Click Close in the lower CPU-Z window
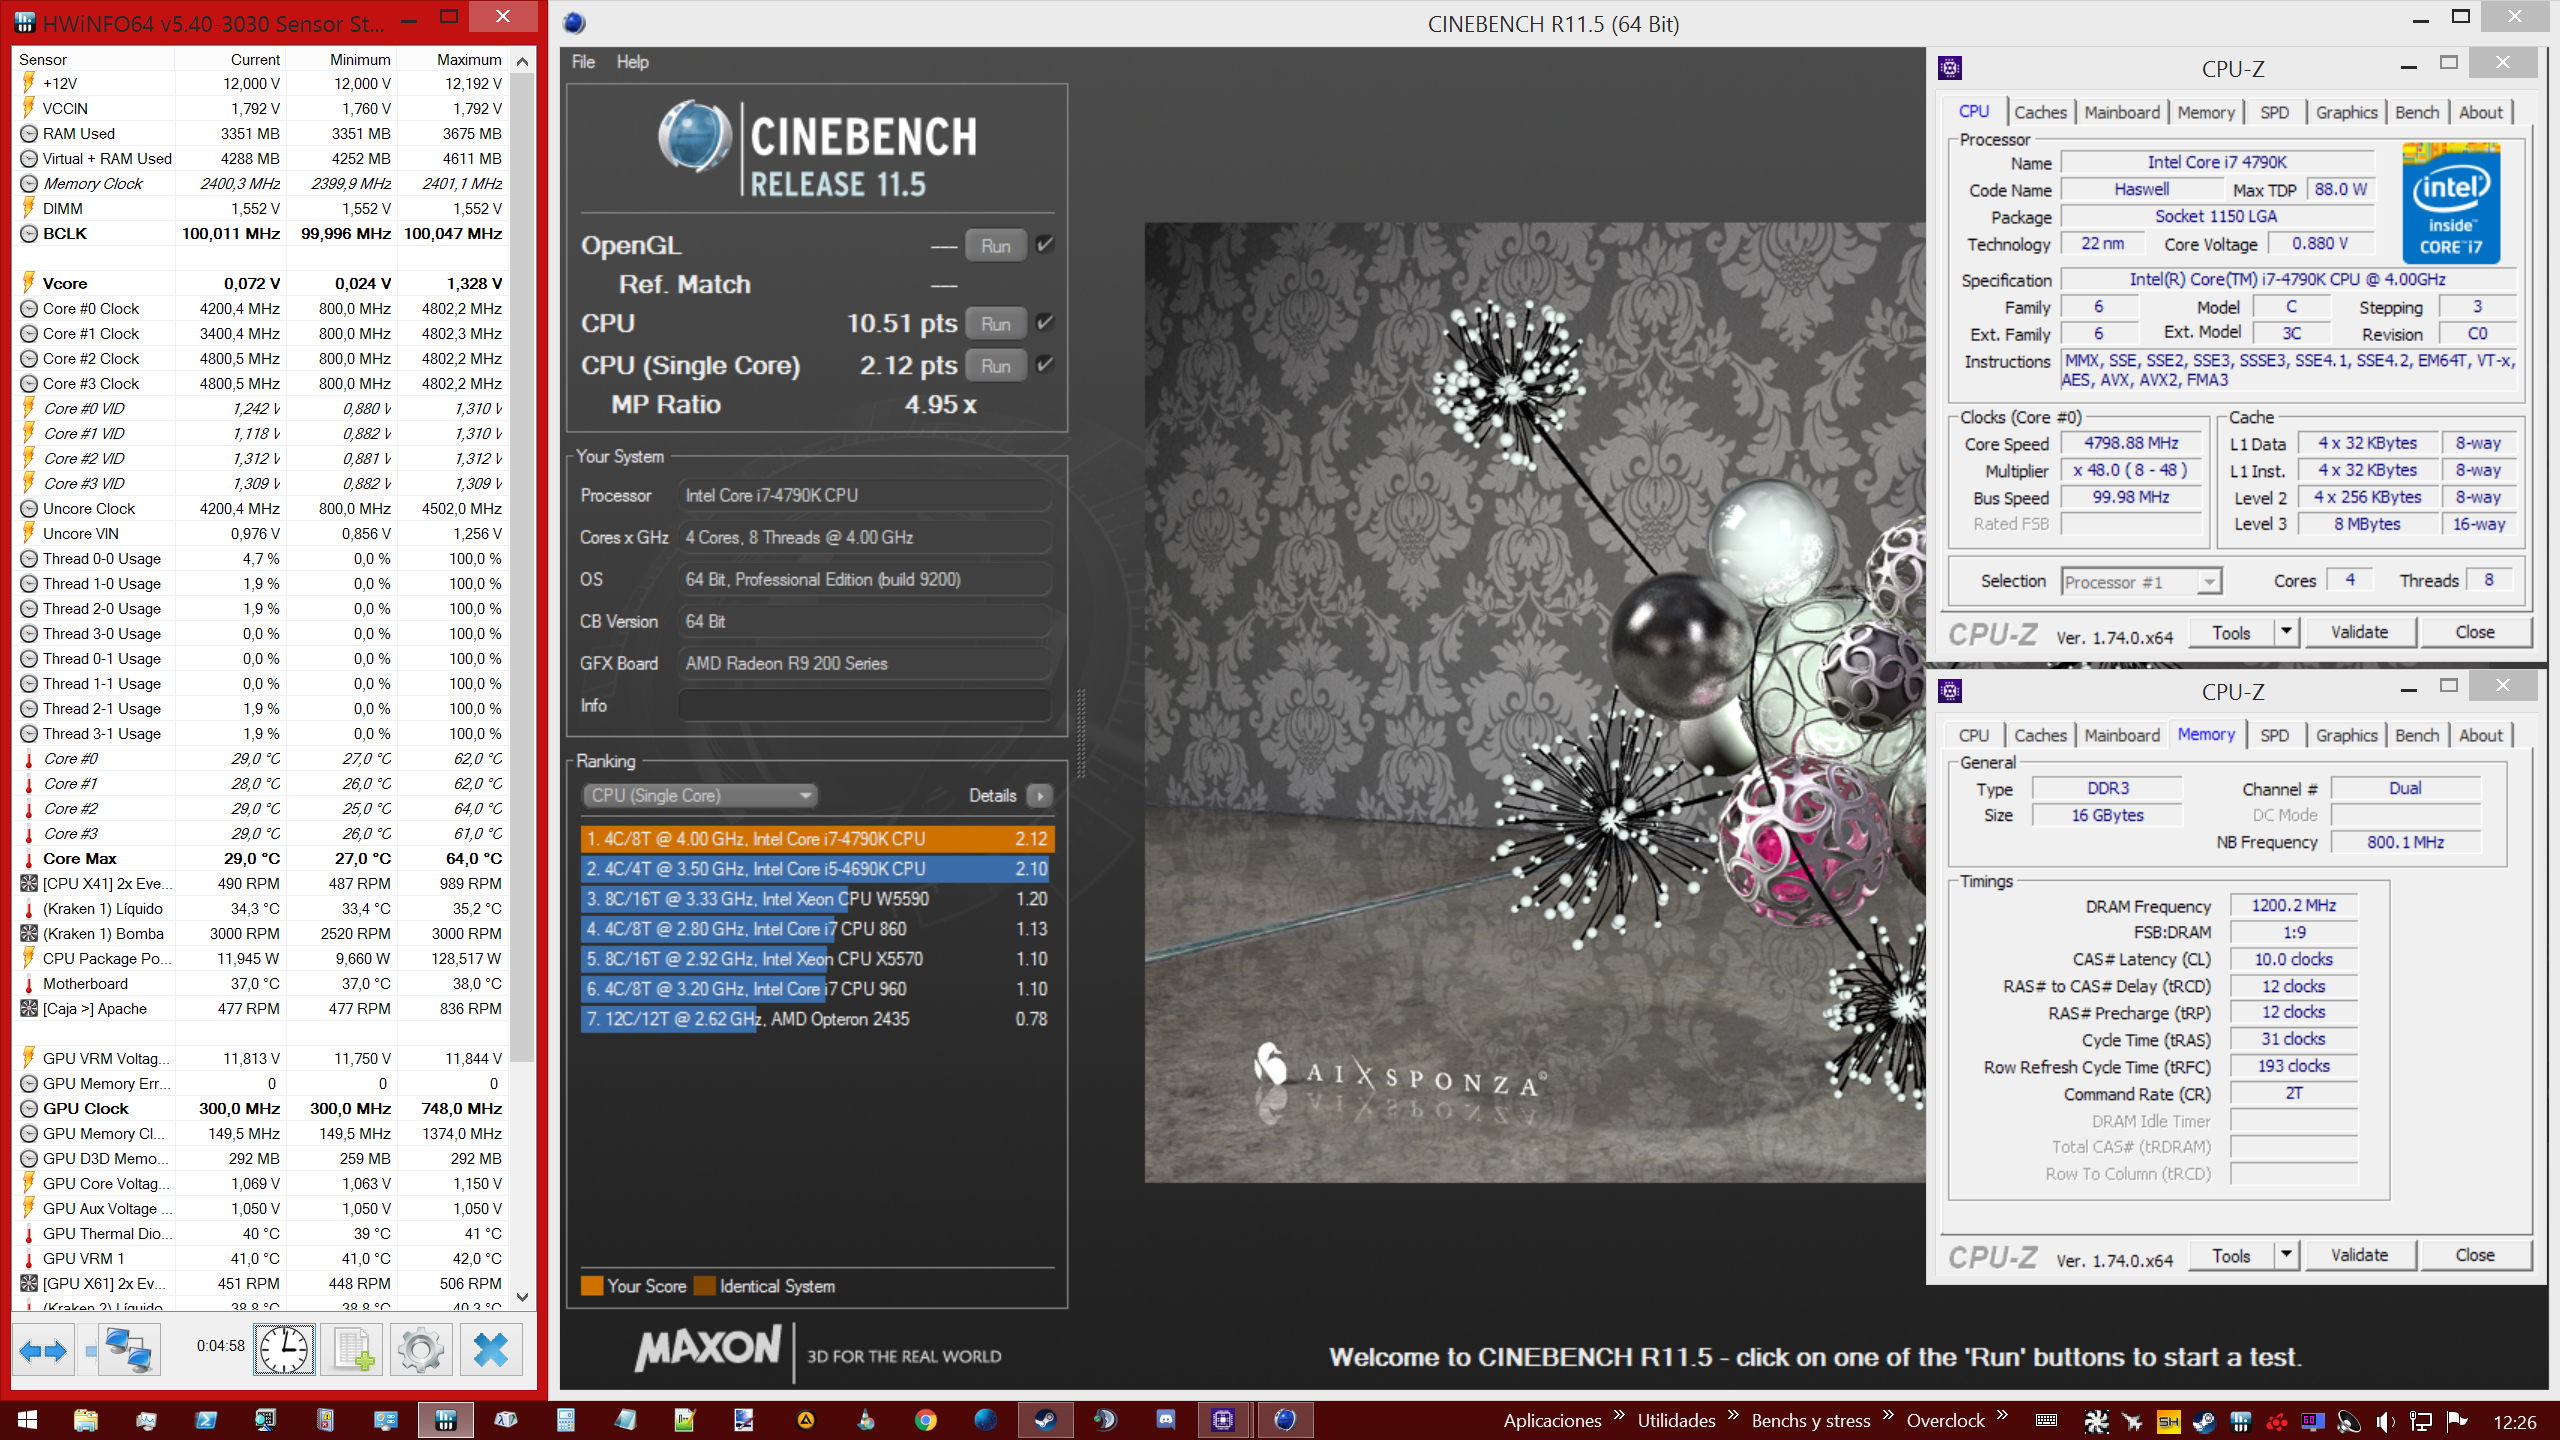2560x1440 pixels. (2475, 1255)
